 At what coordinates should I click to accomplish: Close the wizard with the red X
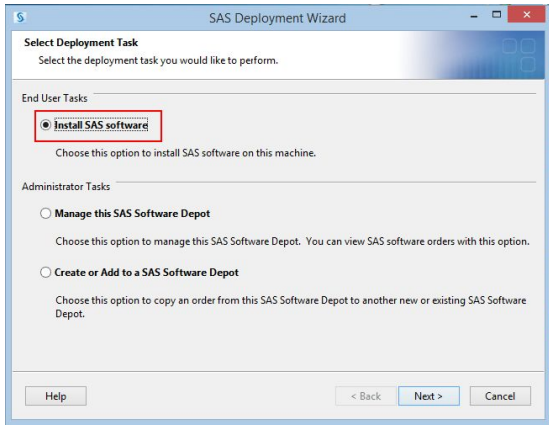pyautogui.click(x=526, y=15)
